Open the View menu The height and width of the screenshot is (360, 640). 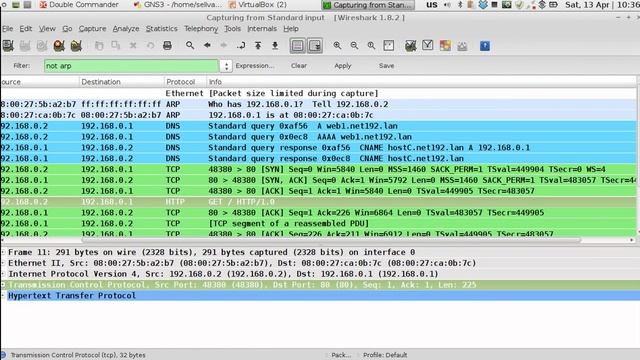(47, 29)
